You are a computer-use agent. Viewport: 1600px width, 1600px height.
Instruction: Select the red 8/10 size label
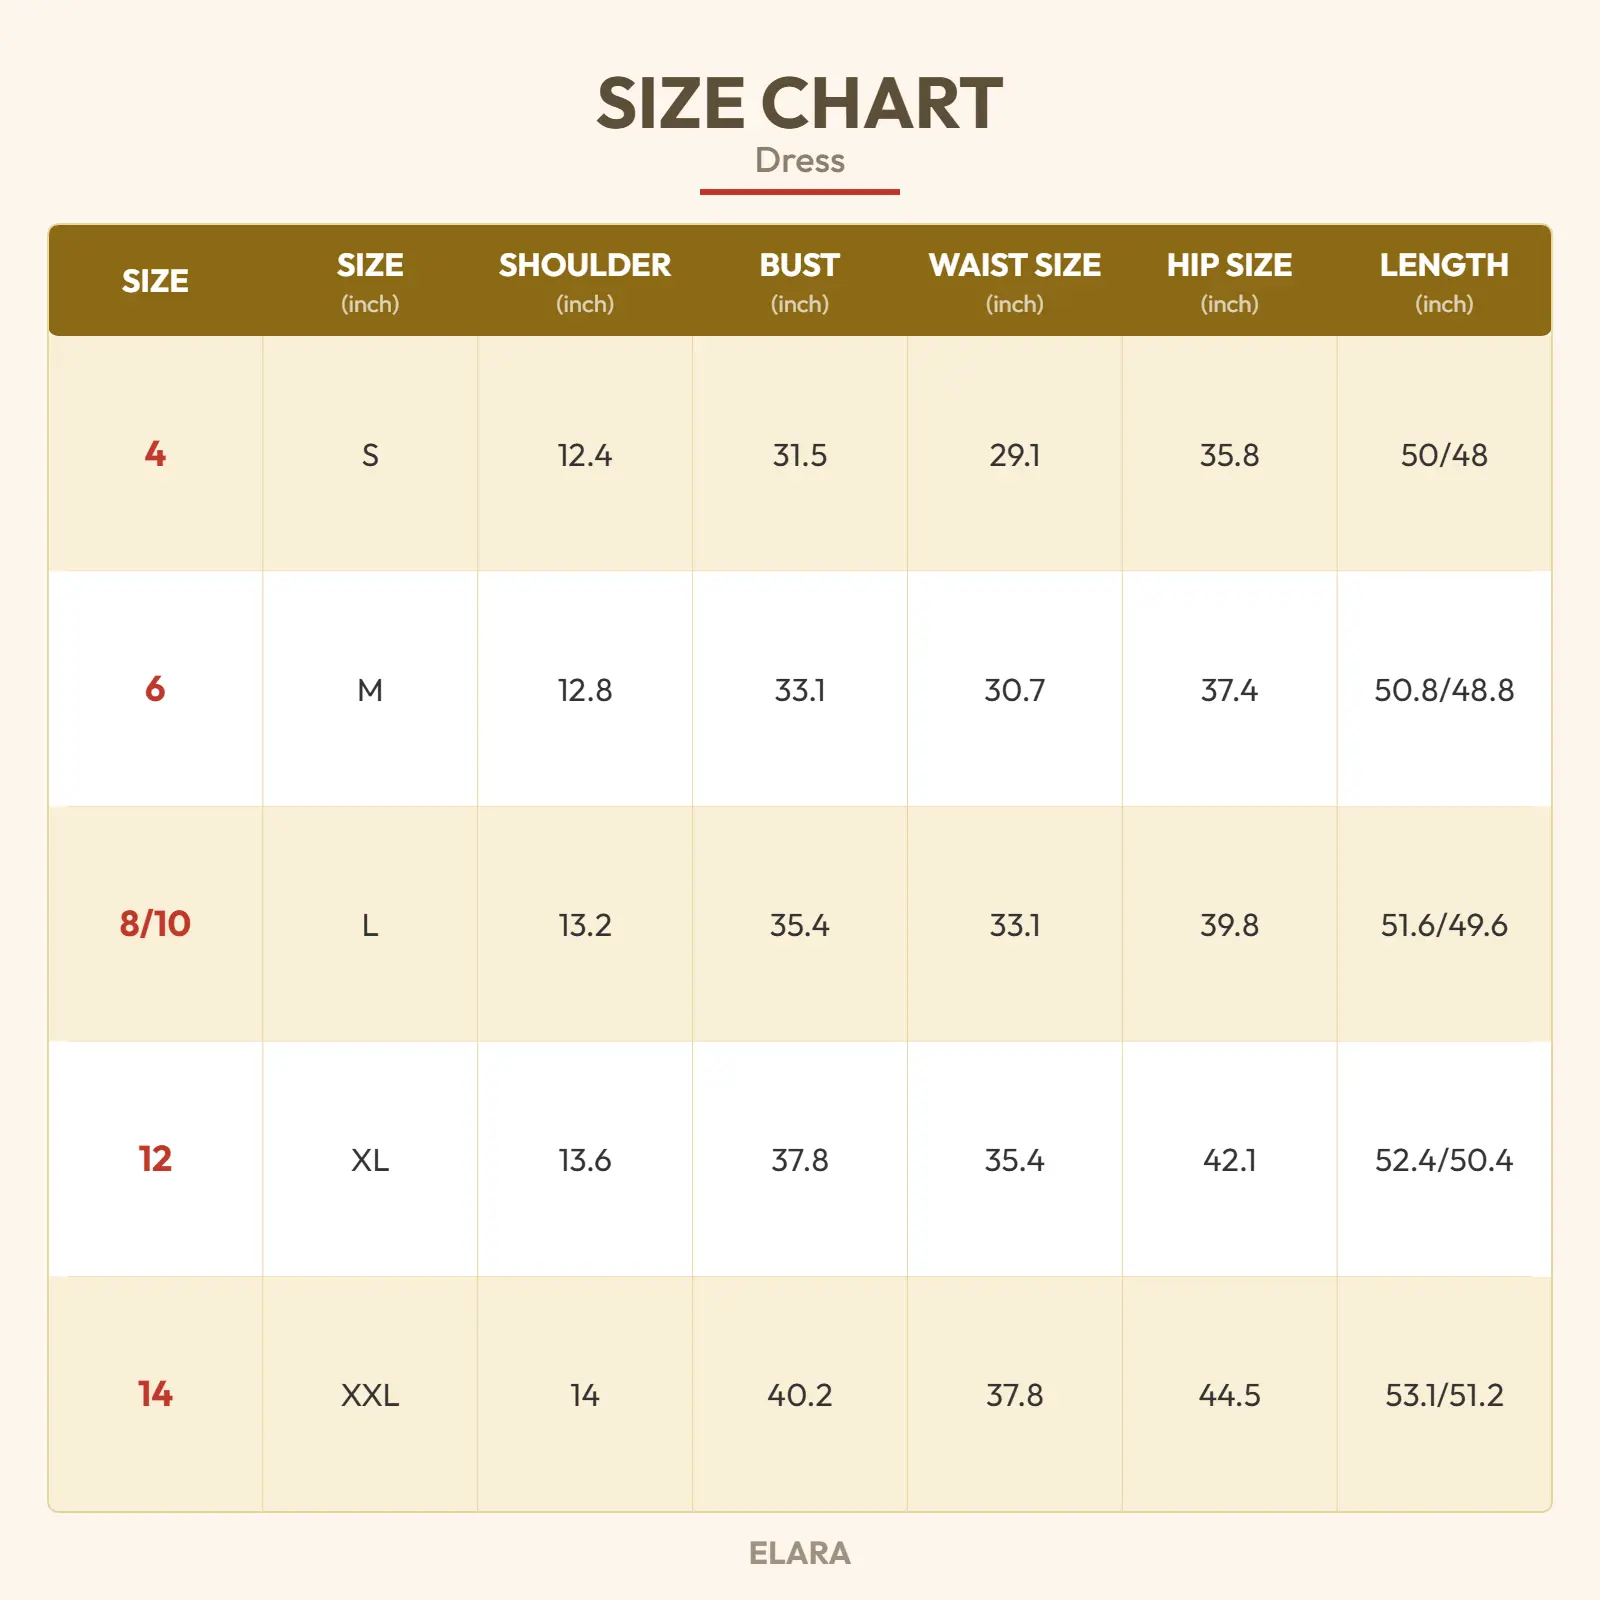pyautogui.click(x=155, y=924)
